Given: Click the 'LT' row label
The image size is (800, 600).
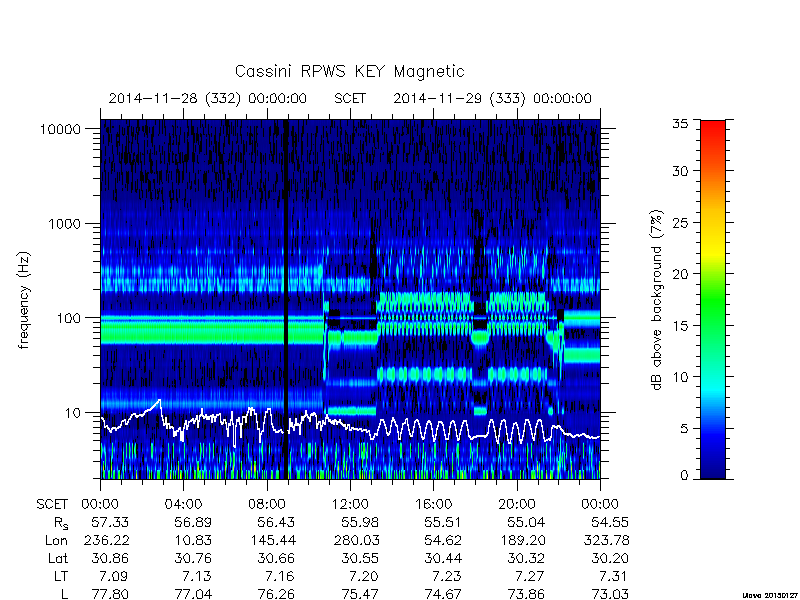Looking at the screenshot, I should (61, 577).
